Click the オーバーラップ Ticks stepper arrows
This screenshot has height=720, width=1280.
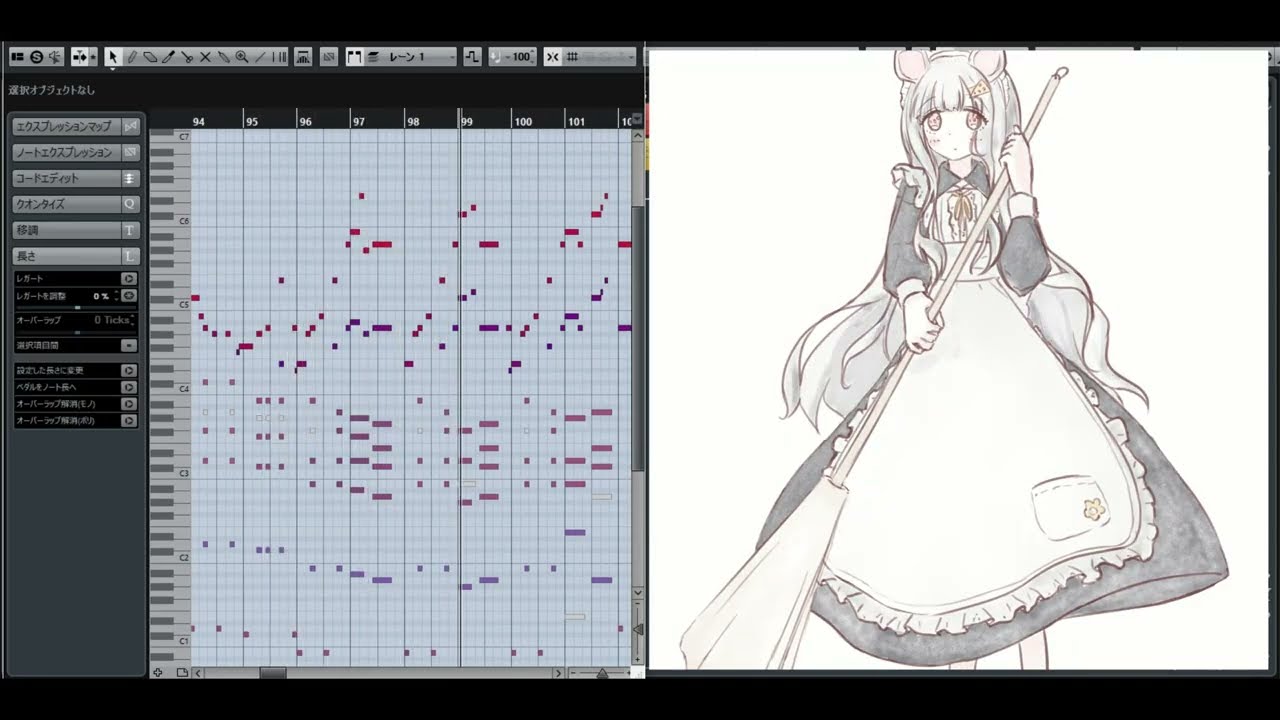[x=133, y=320]
